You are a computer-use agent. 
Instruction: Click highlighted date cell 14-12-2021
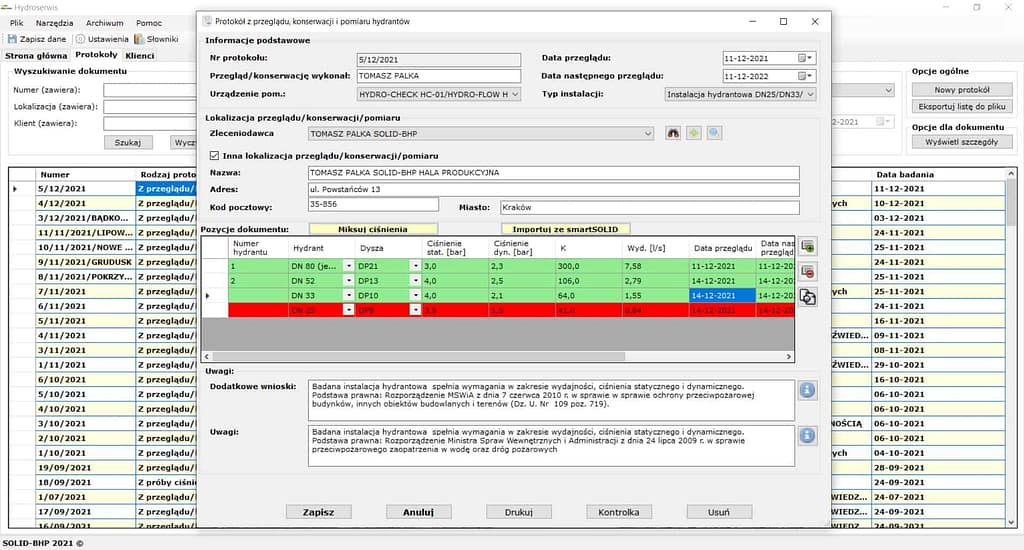(722, 296)
